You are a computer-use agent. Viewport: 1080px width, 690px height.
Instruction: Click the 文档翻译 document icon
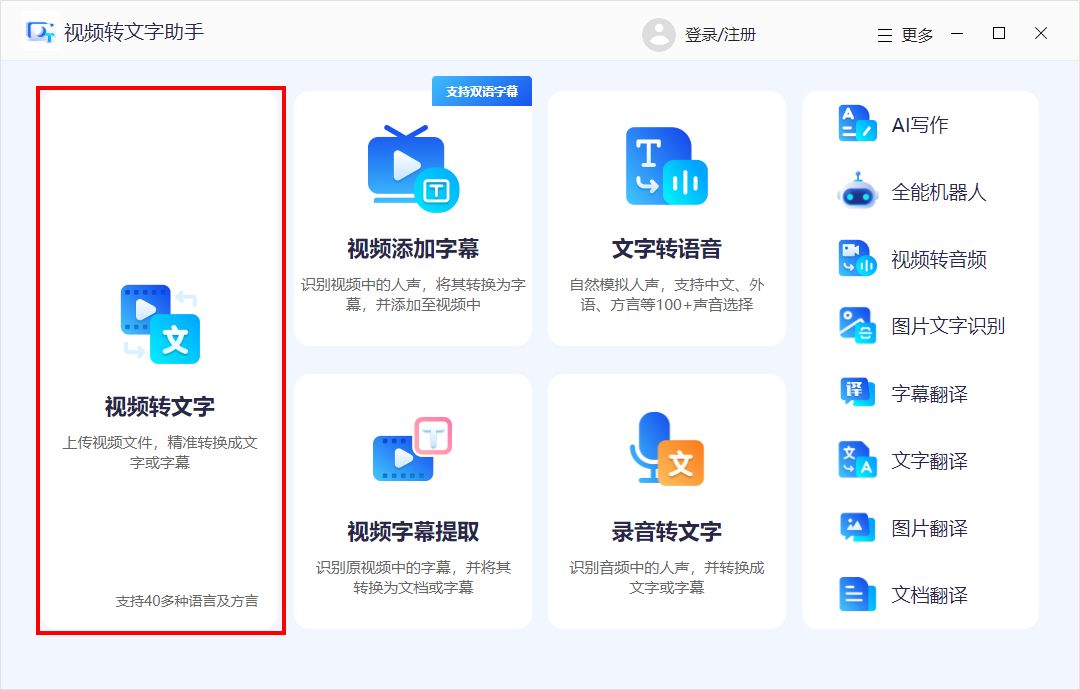tap(857, 594)
